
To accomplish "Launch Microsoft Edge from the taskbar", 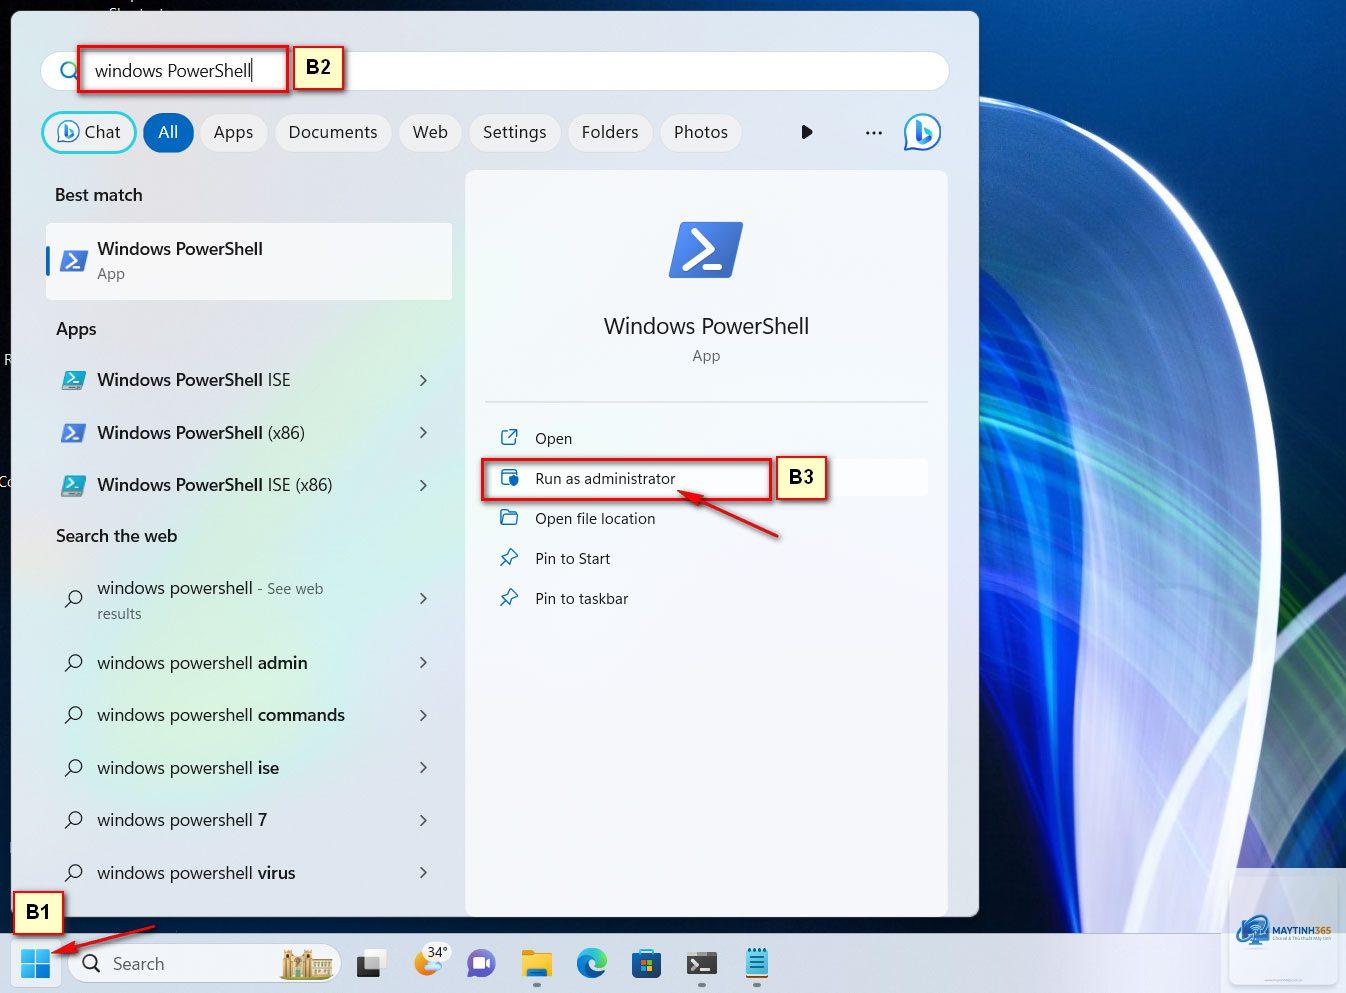I will click(592, 964).
